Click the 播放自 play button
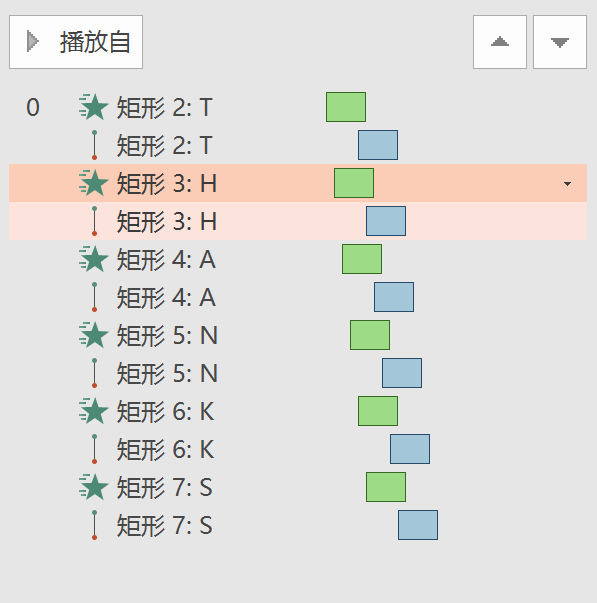597x603 pixels. pos(76,42)
